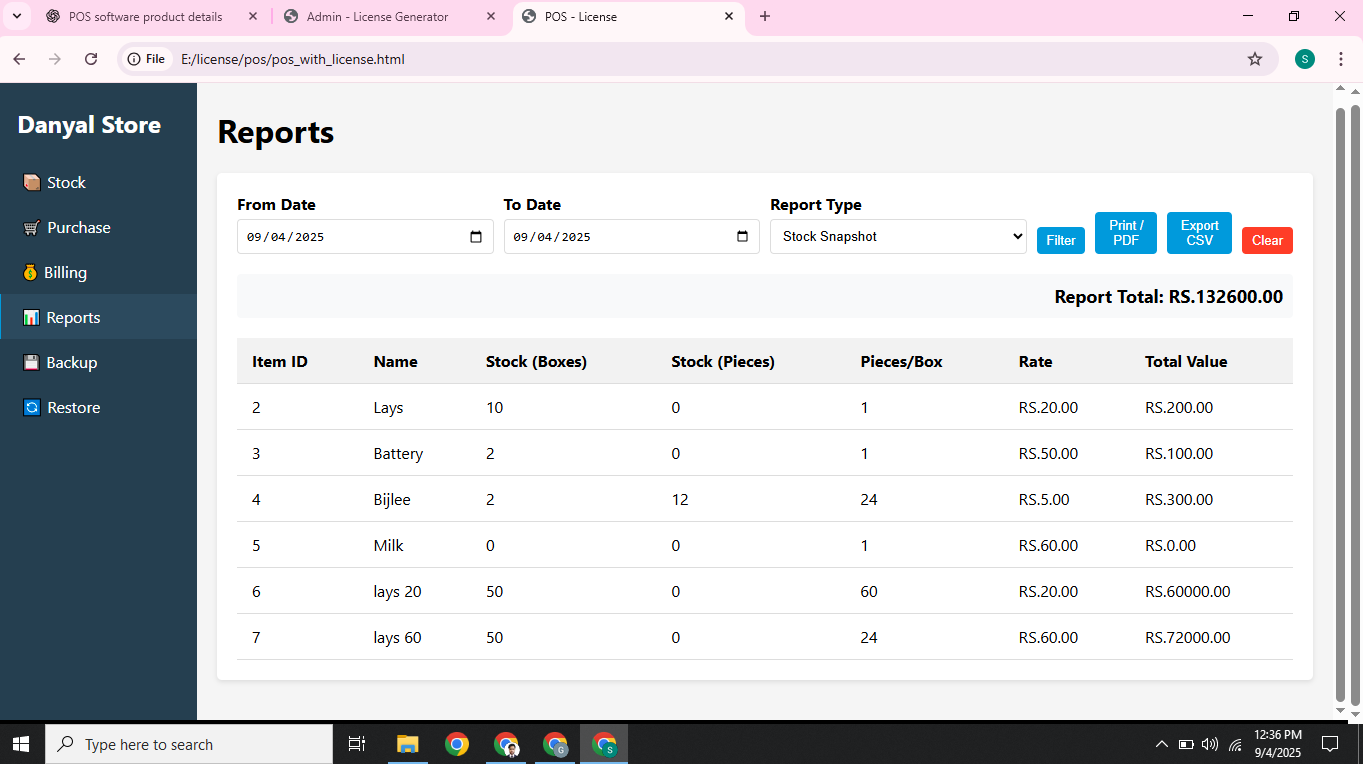1363x764 pixels.
Task: Switch to POS software product details tab
Action: [x=146, y=16]
